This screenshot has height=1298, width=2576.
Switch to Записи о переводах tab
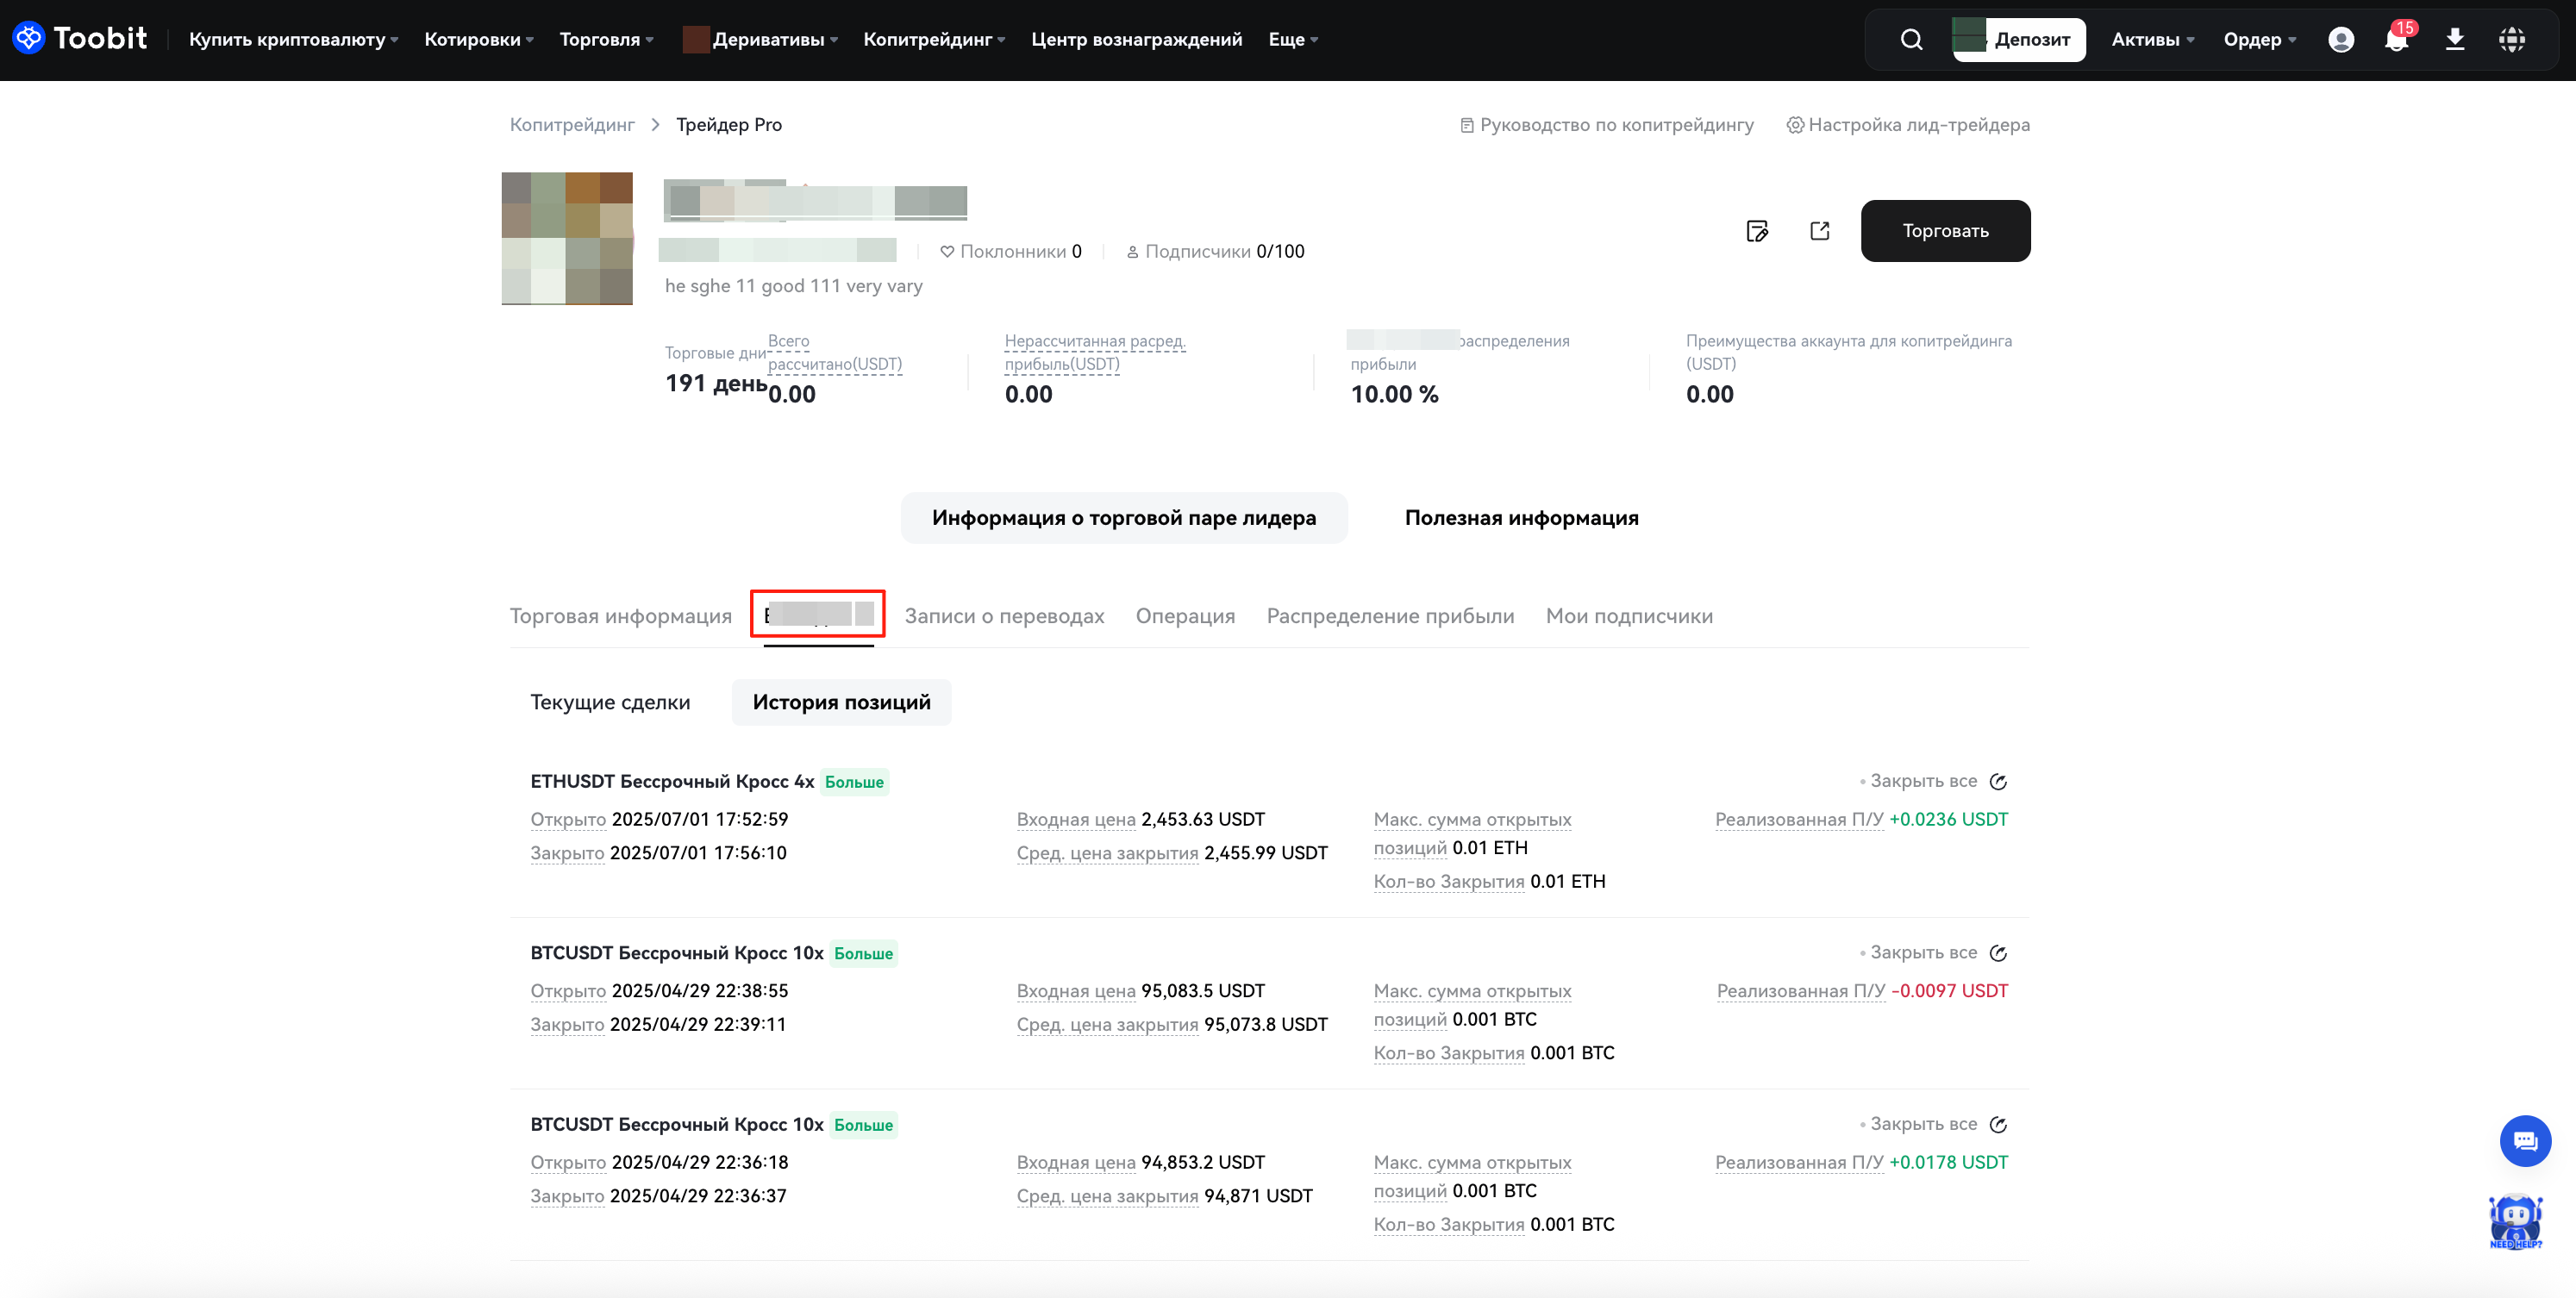click(1004, 616)
